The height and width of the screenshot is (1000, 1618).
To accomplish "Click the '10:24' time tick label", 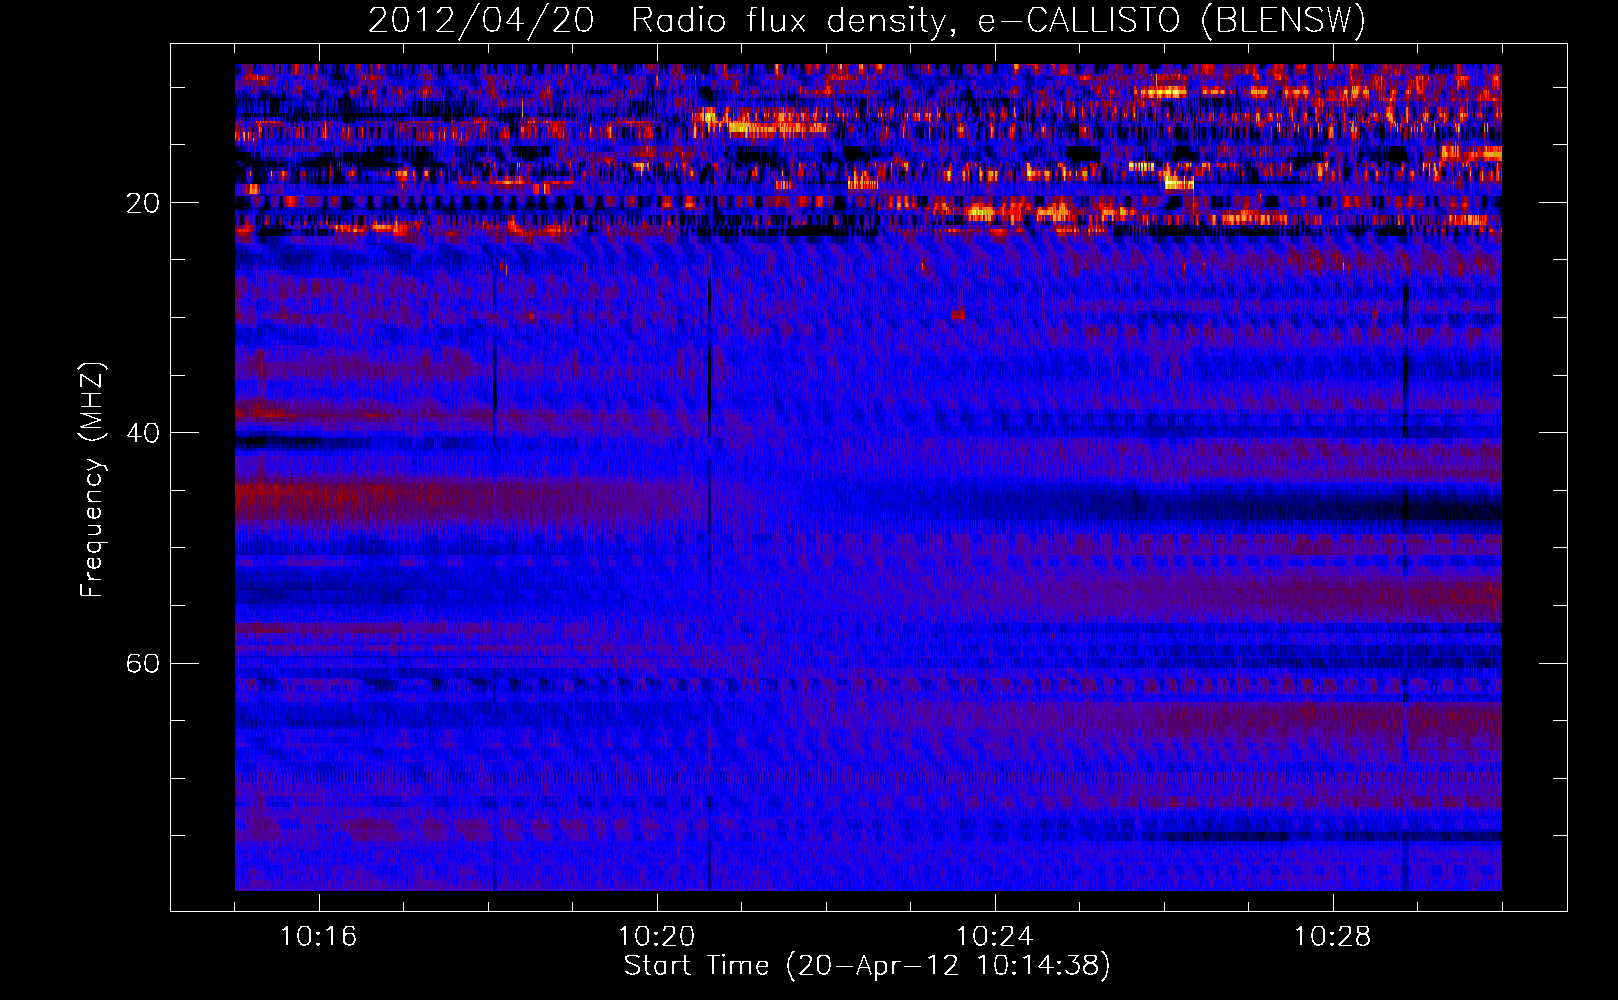I will click(994, 937).
